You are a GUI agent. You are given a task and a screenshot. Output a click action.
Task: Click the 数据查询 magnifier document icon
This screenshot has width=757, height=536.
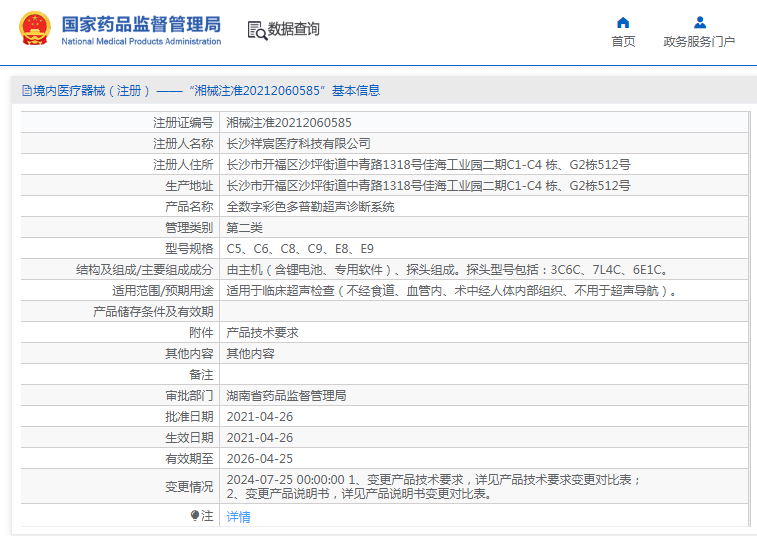pyautogui.click(x=257, y=30)
